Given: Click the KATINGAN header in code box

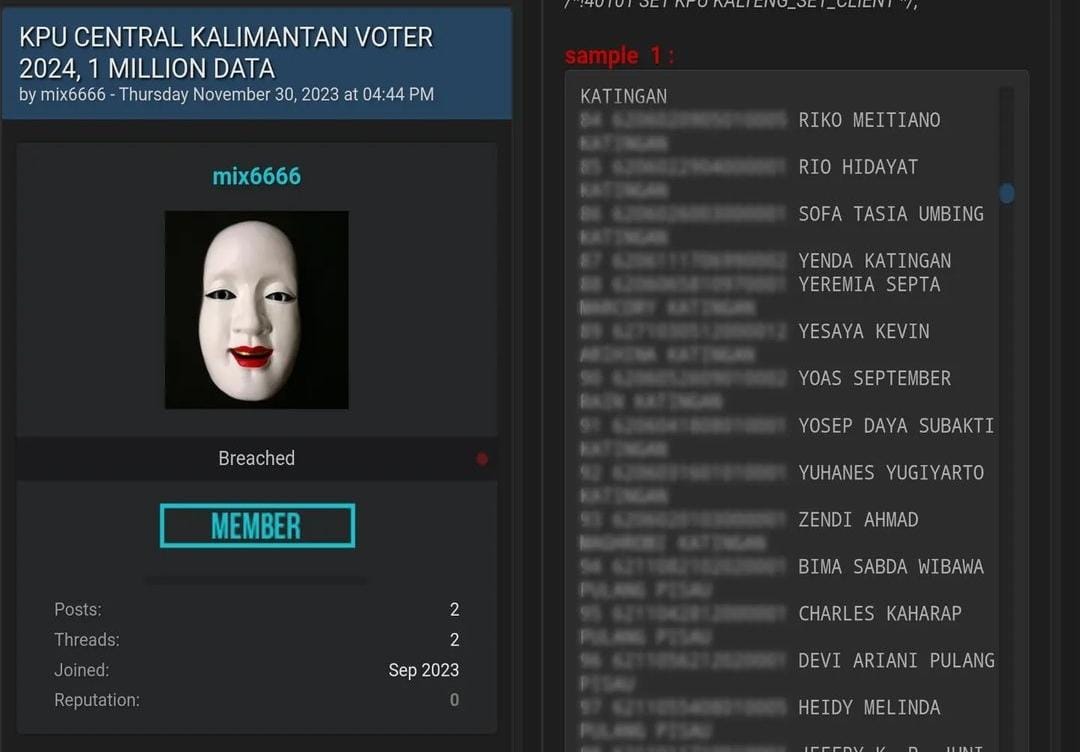Looking at the screenshot, I should pos(623,96).
